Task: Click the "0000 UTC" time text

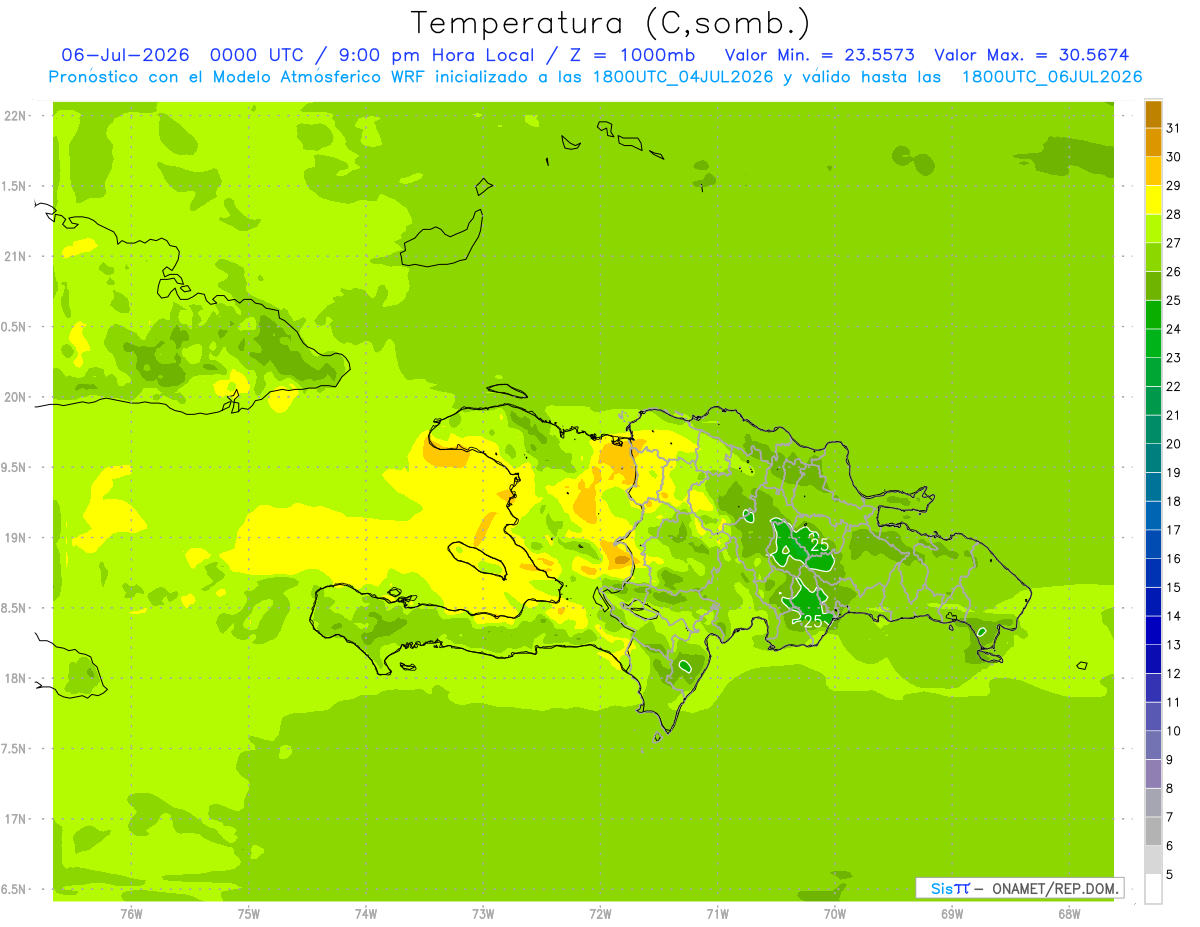Action: coord(259,55)
